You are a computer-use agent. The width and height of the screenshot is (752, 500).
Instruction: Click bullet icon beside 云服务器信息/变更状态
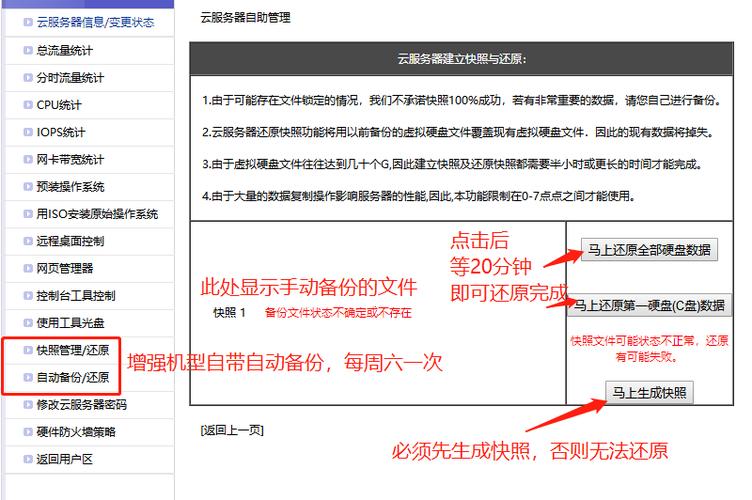pyautogui.click(x=28, y=22)
